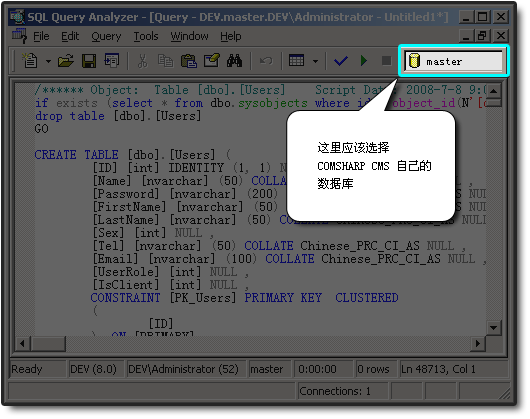Viewport: 530px width, 419px height.
Task: Expand the Execute Mode dropdown arrow
Action: point(315,61)
